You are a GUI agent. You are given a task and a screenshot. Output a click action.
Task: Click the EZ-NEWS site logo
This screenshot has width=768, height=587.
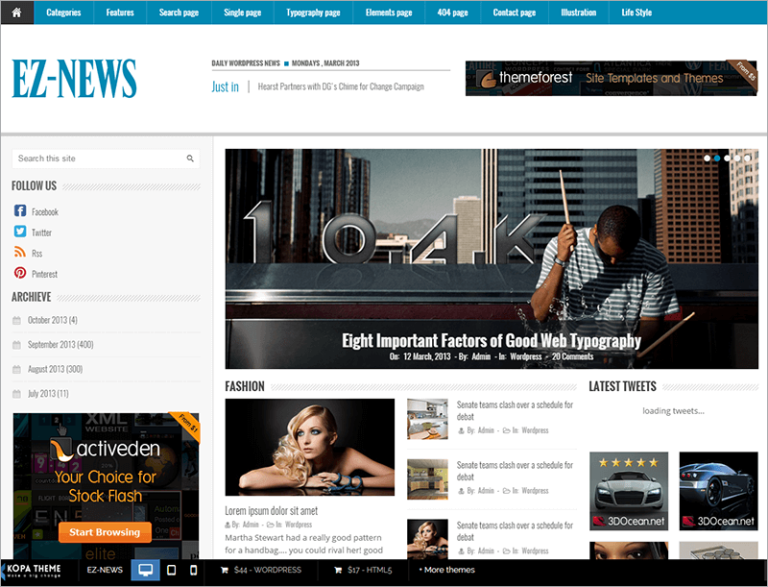74,78
